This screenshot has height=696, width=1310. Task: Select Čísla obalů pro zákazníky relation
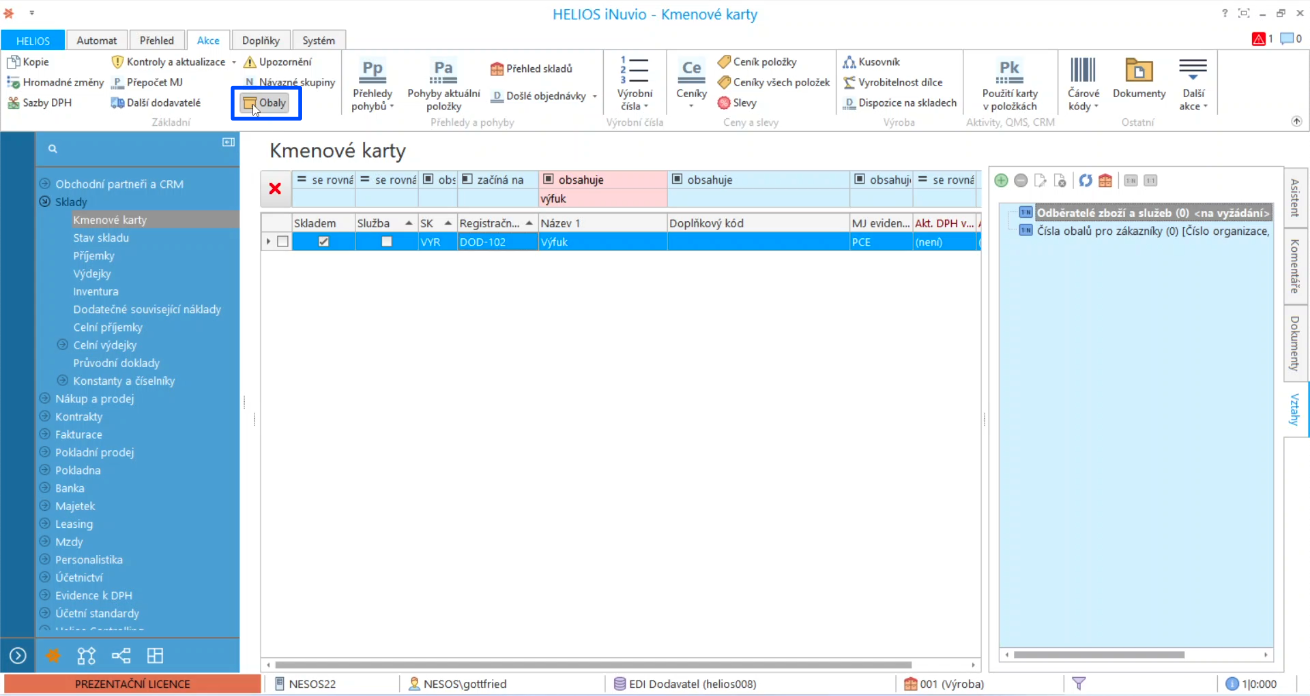[x=1143, y=231]
